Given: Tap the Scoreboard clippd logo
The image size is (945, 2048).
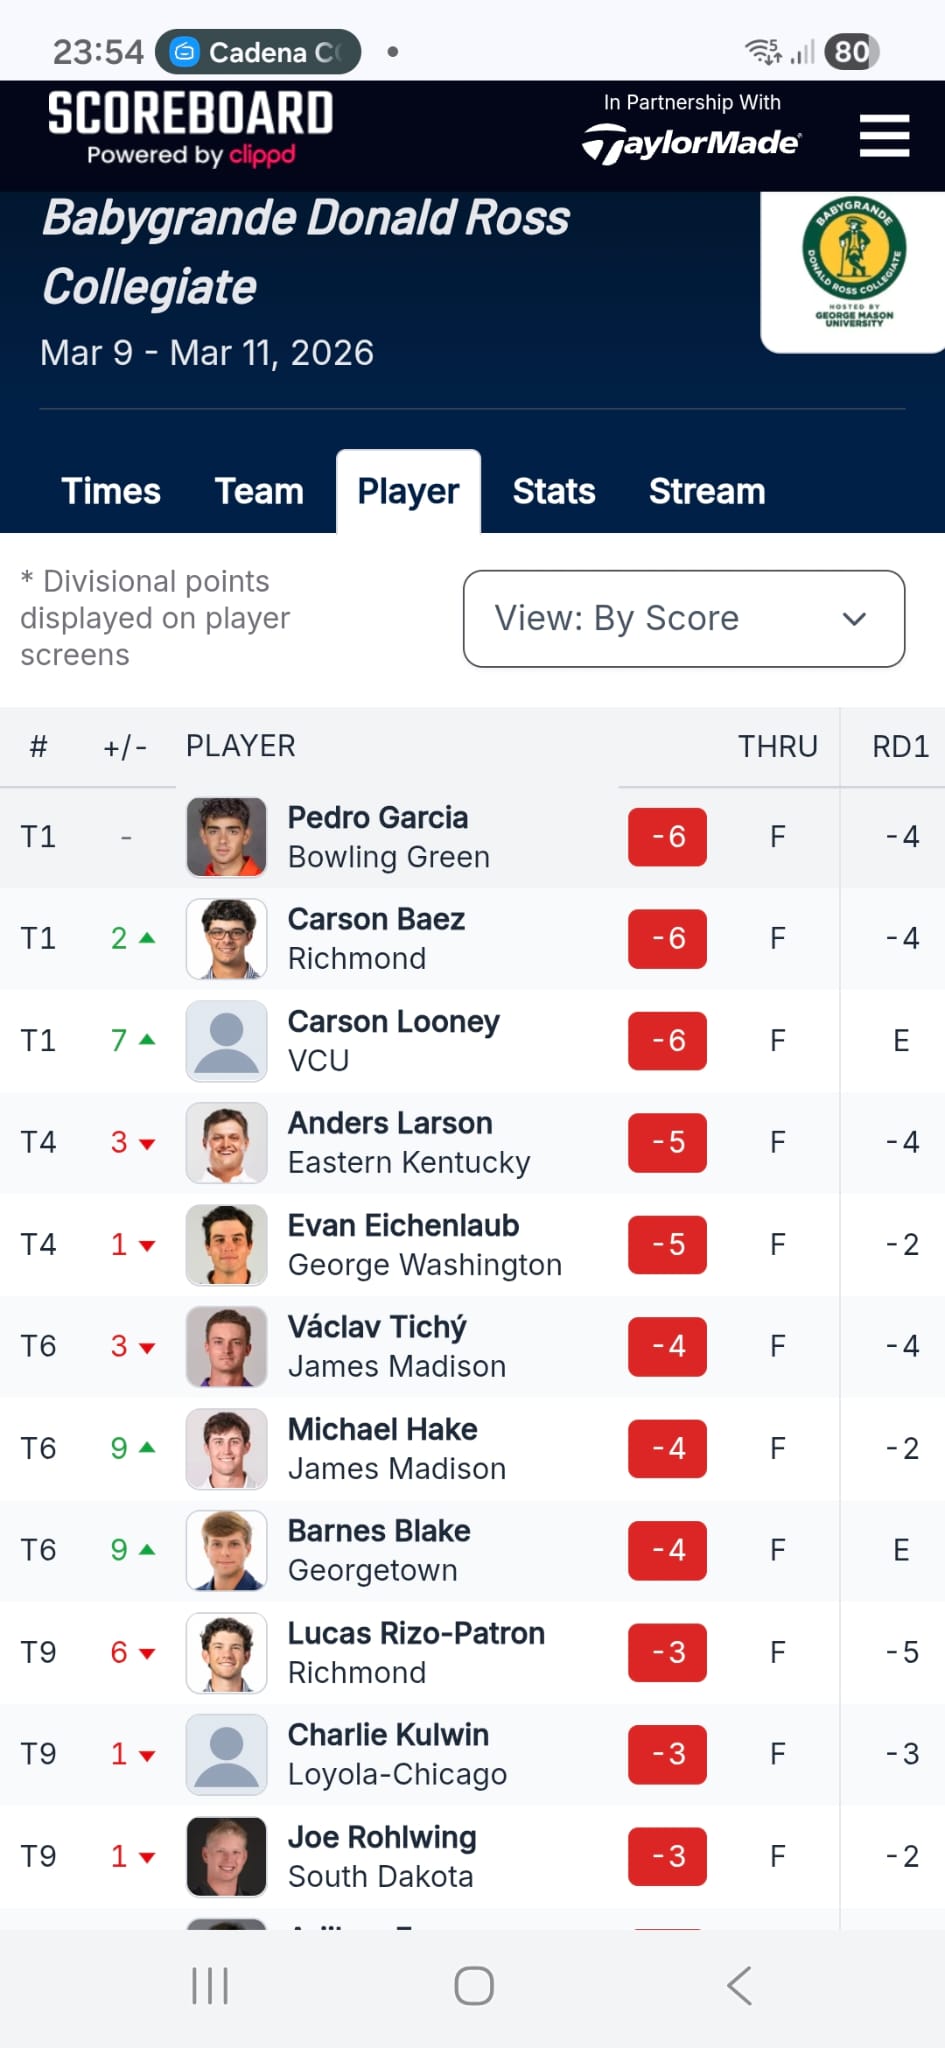Looking at the screenshot, I should click(190, 127).
